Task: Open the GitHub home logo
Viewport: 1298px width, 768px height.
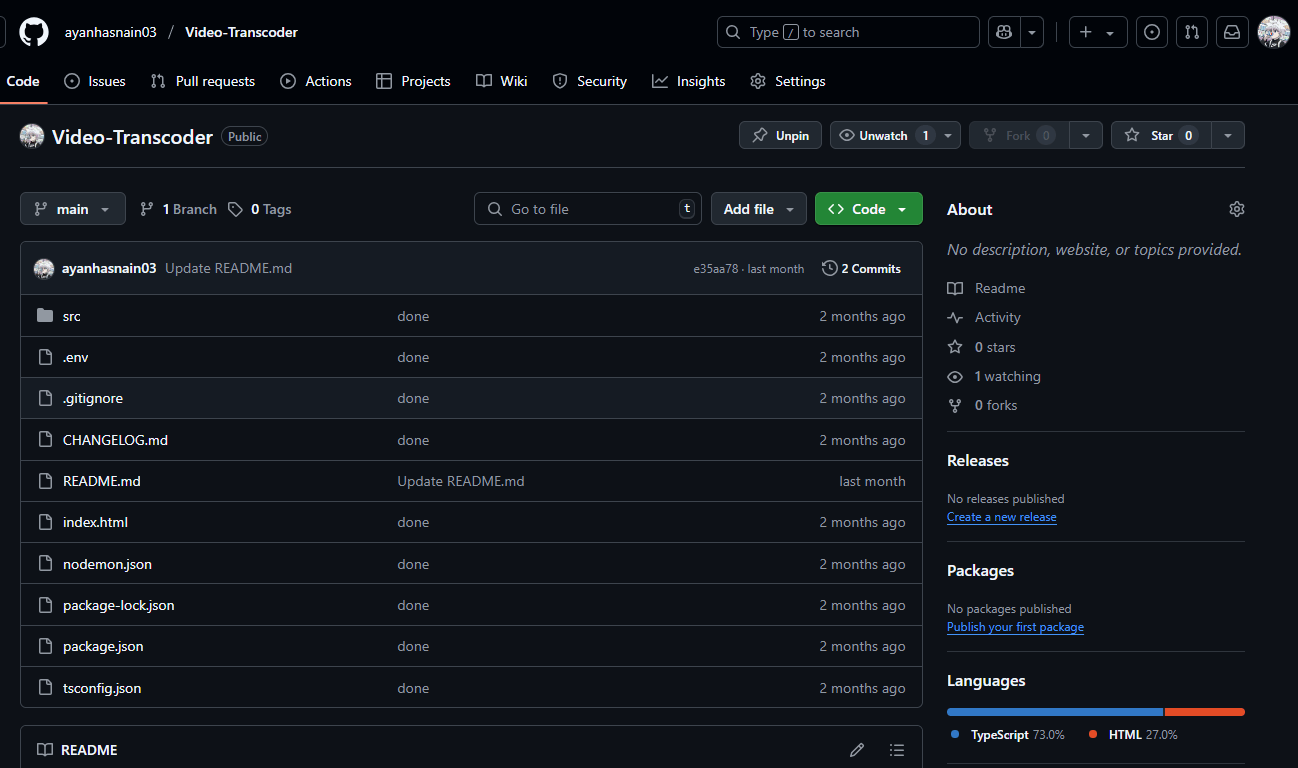Action: coord(34,32)
